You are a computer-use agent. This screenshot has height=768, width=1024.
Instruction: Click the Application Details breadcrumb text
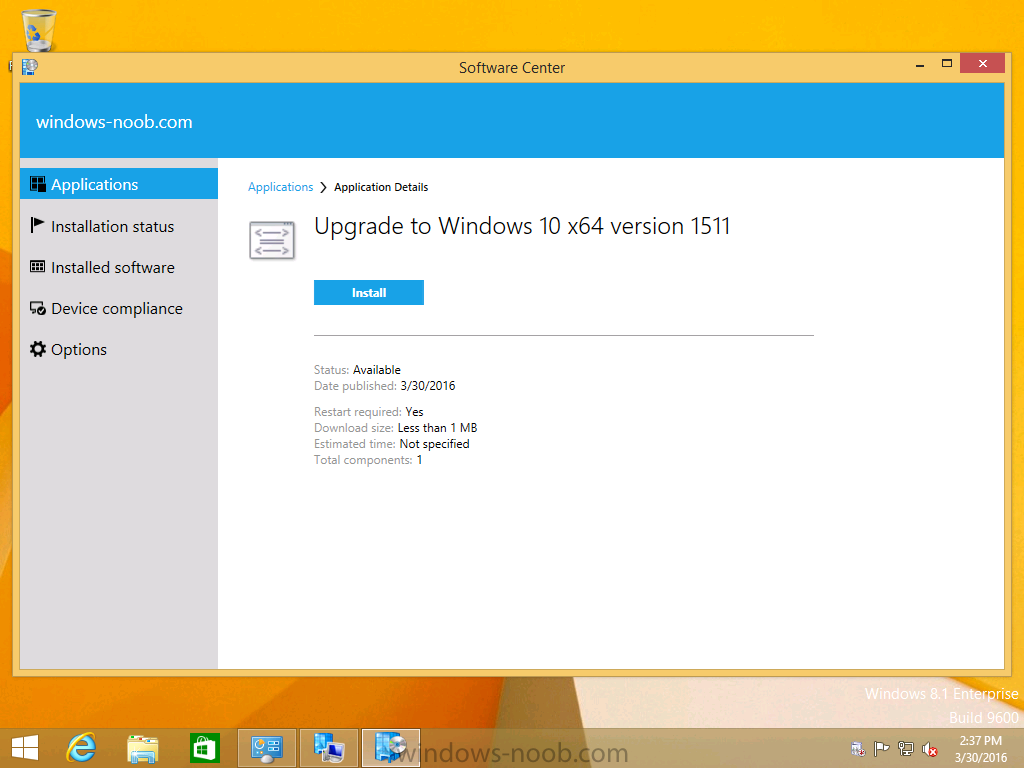pyautogui.click(x=381, y=187)
